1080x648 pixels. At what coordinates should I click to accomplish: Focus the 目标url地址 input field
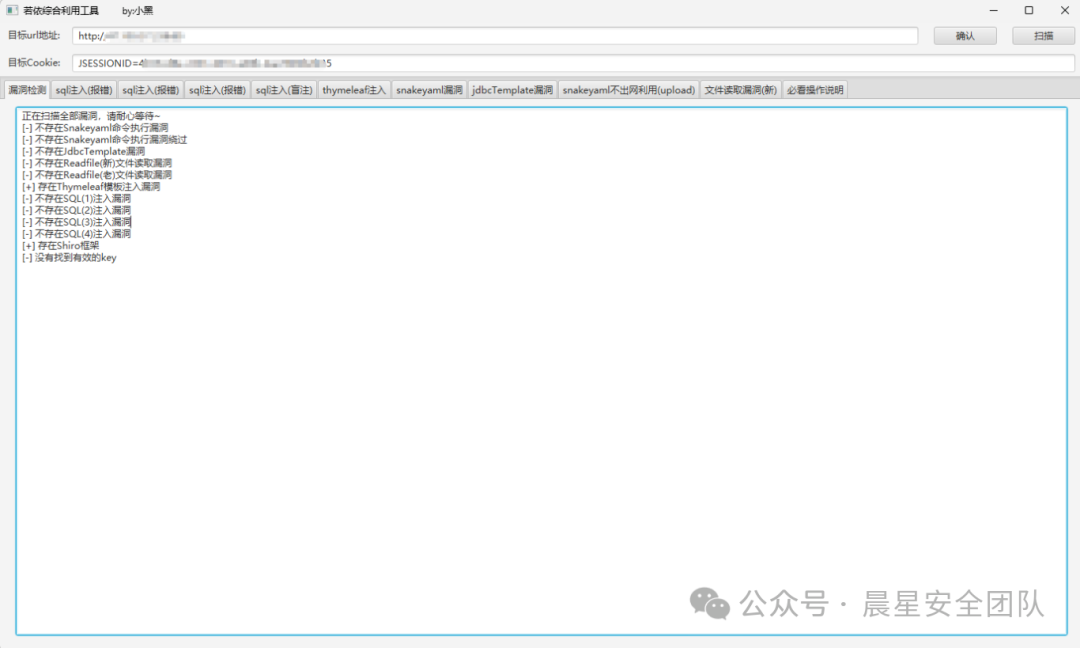[495, 36]
